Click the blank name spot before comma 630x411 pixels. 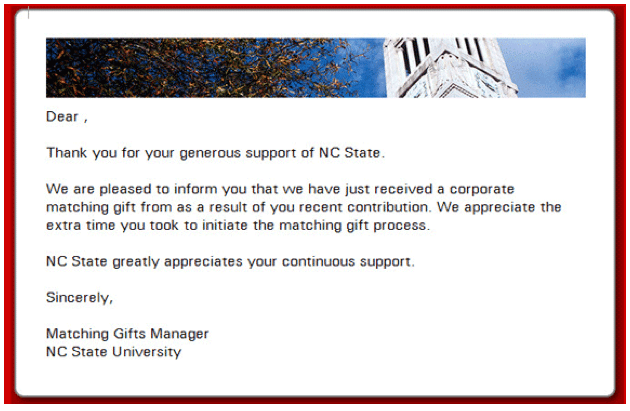tap(82, 117)
